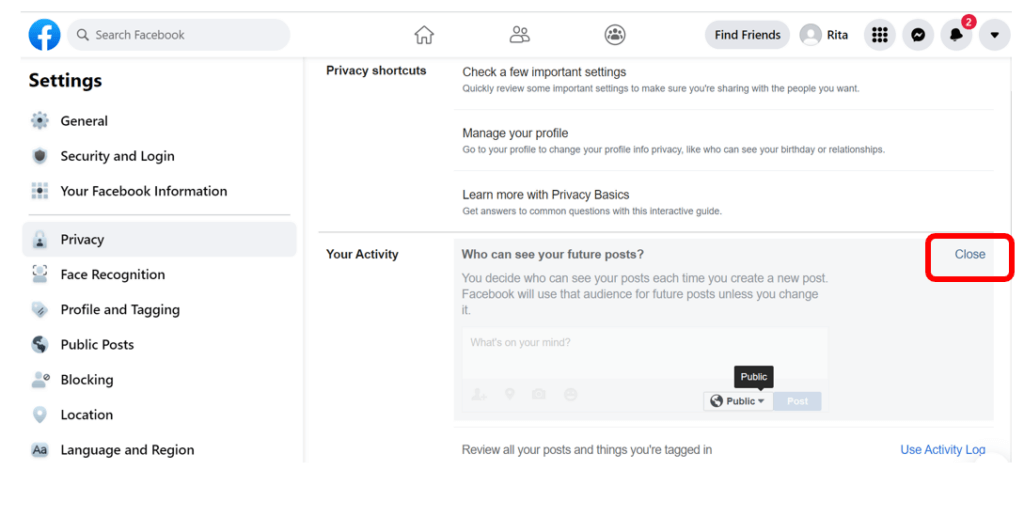The height and width of the screenshot is (532, 1024).
Task: Click the Facebook logo icon
Action: [x=44, y=35]
